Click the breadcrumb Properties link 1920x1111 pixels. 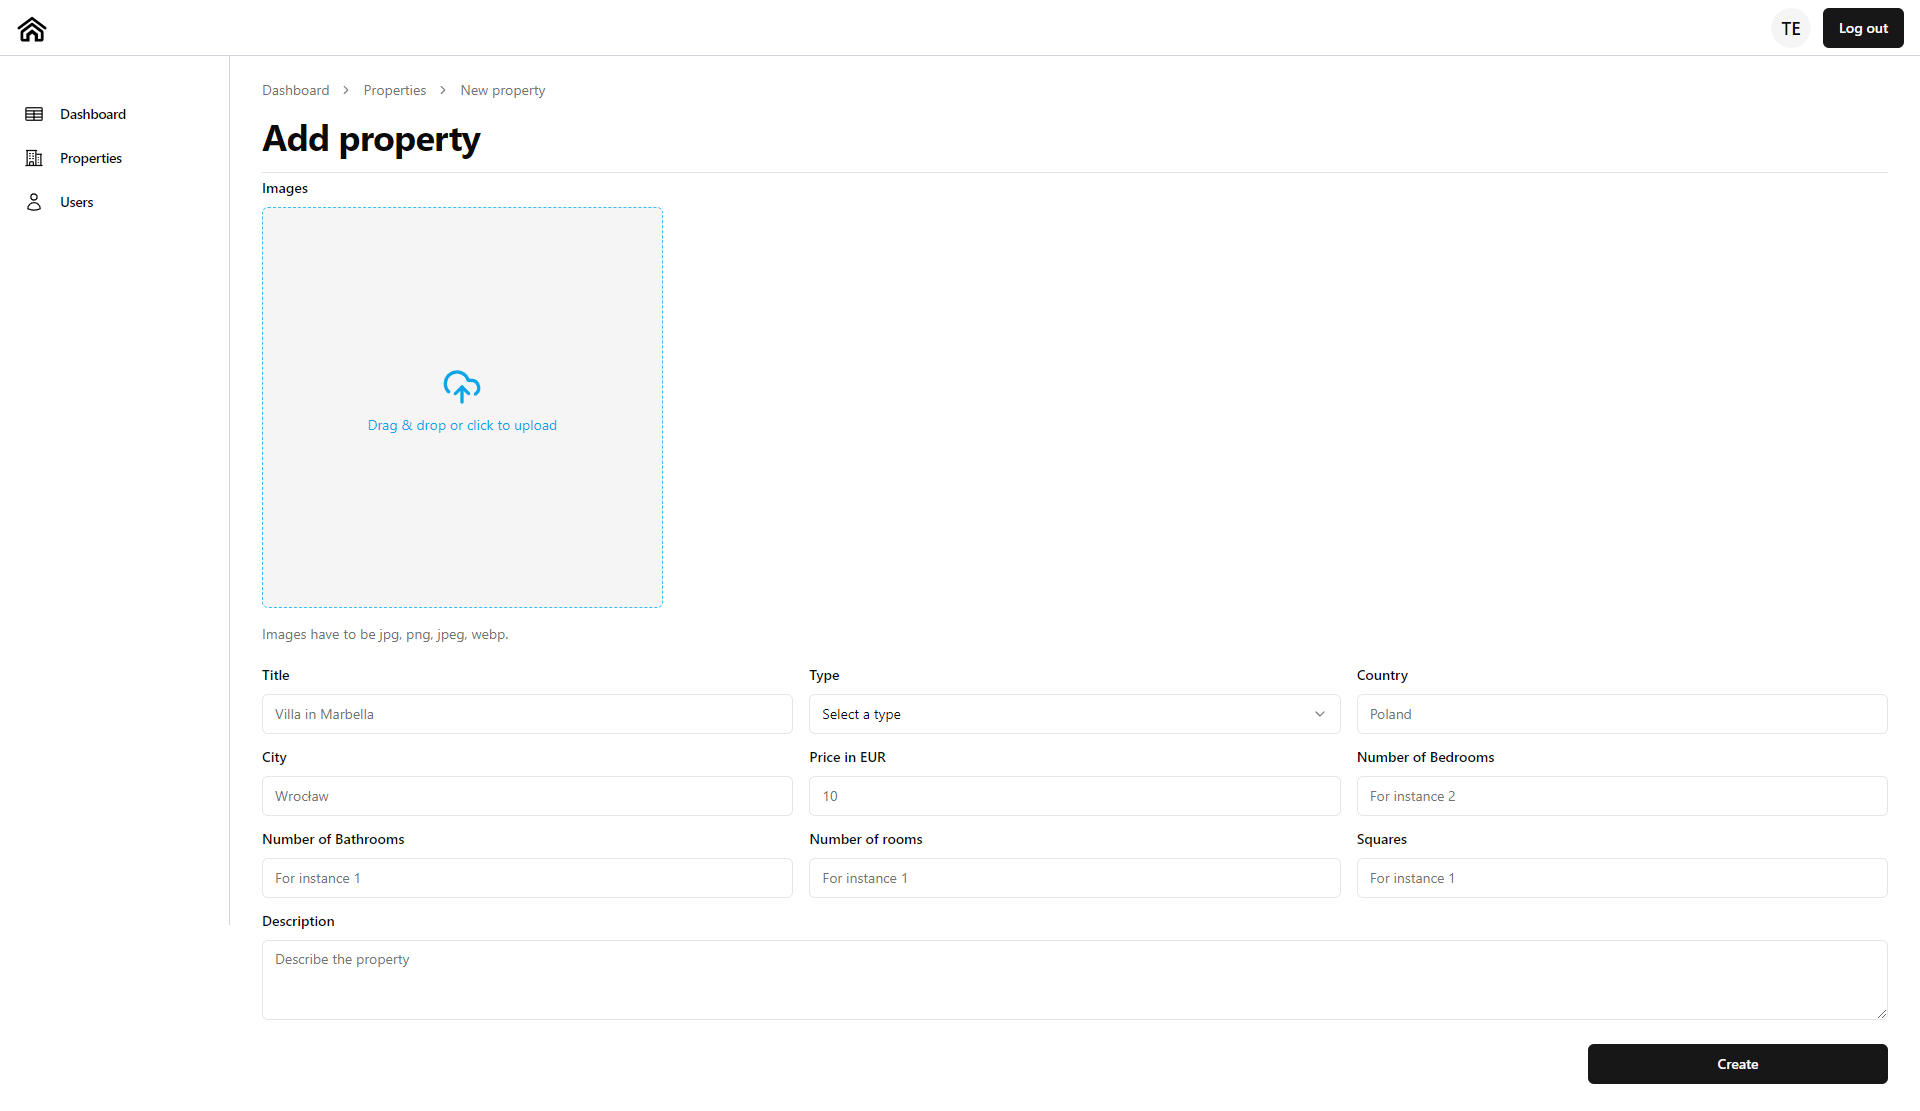394,90
